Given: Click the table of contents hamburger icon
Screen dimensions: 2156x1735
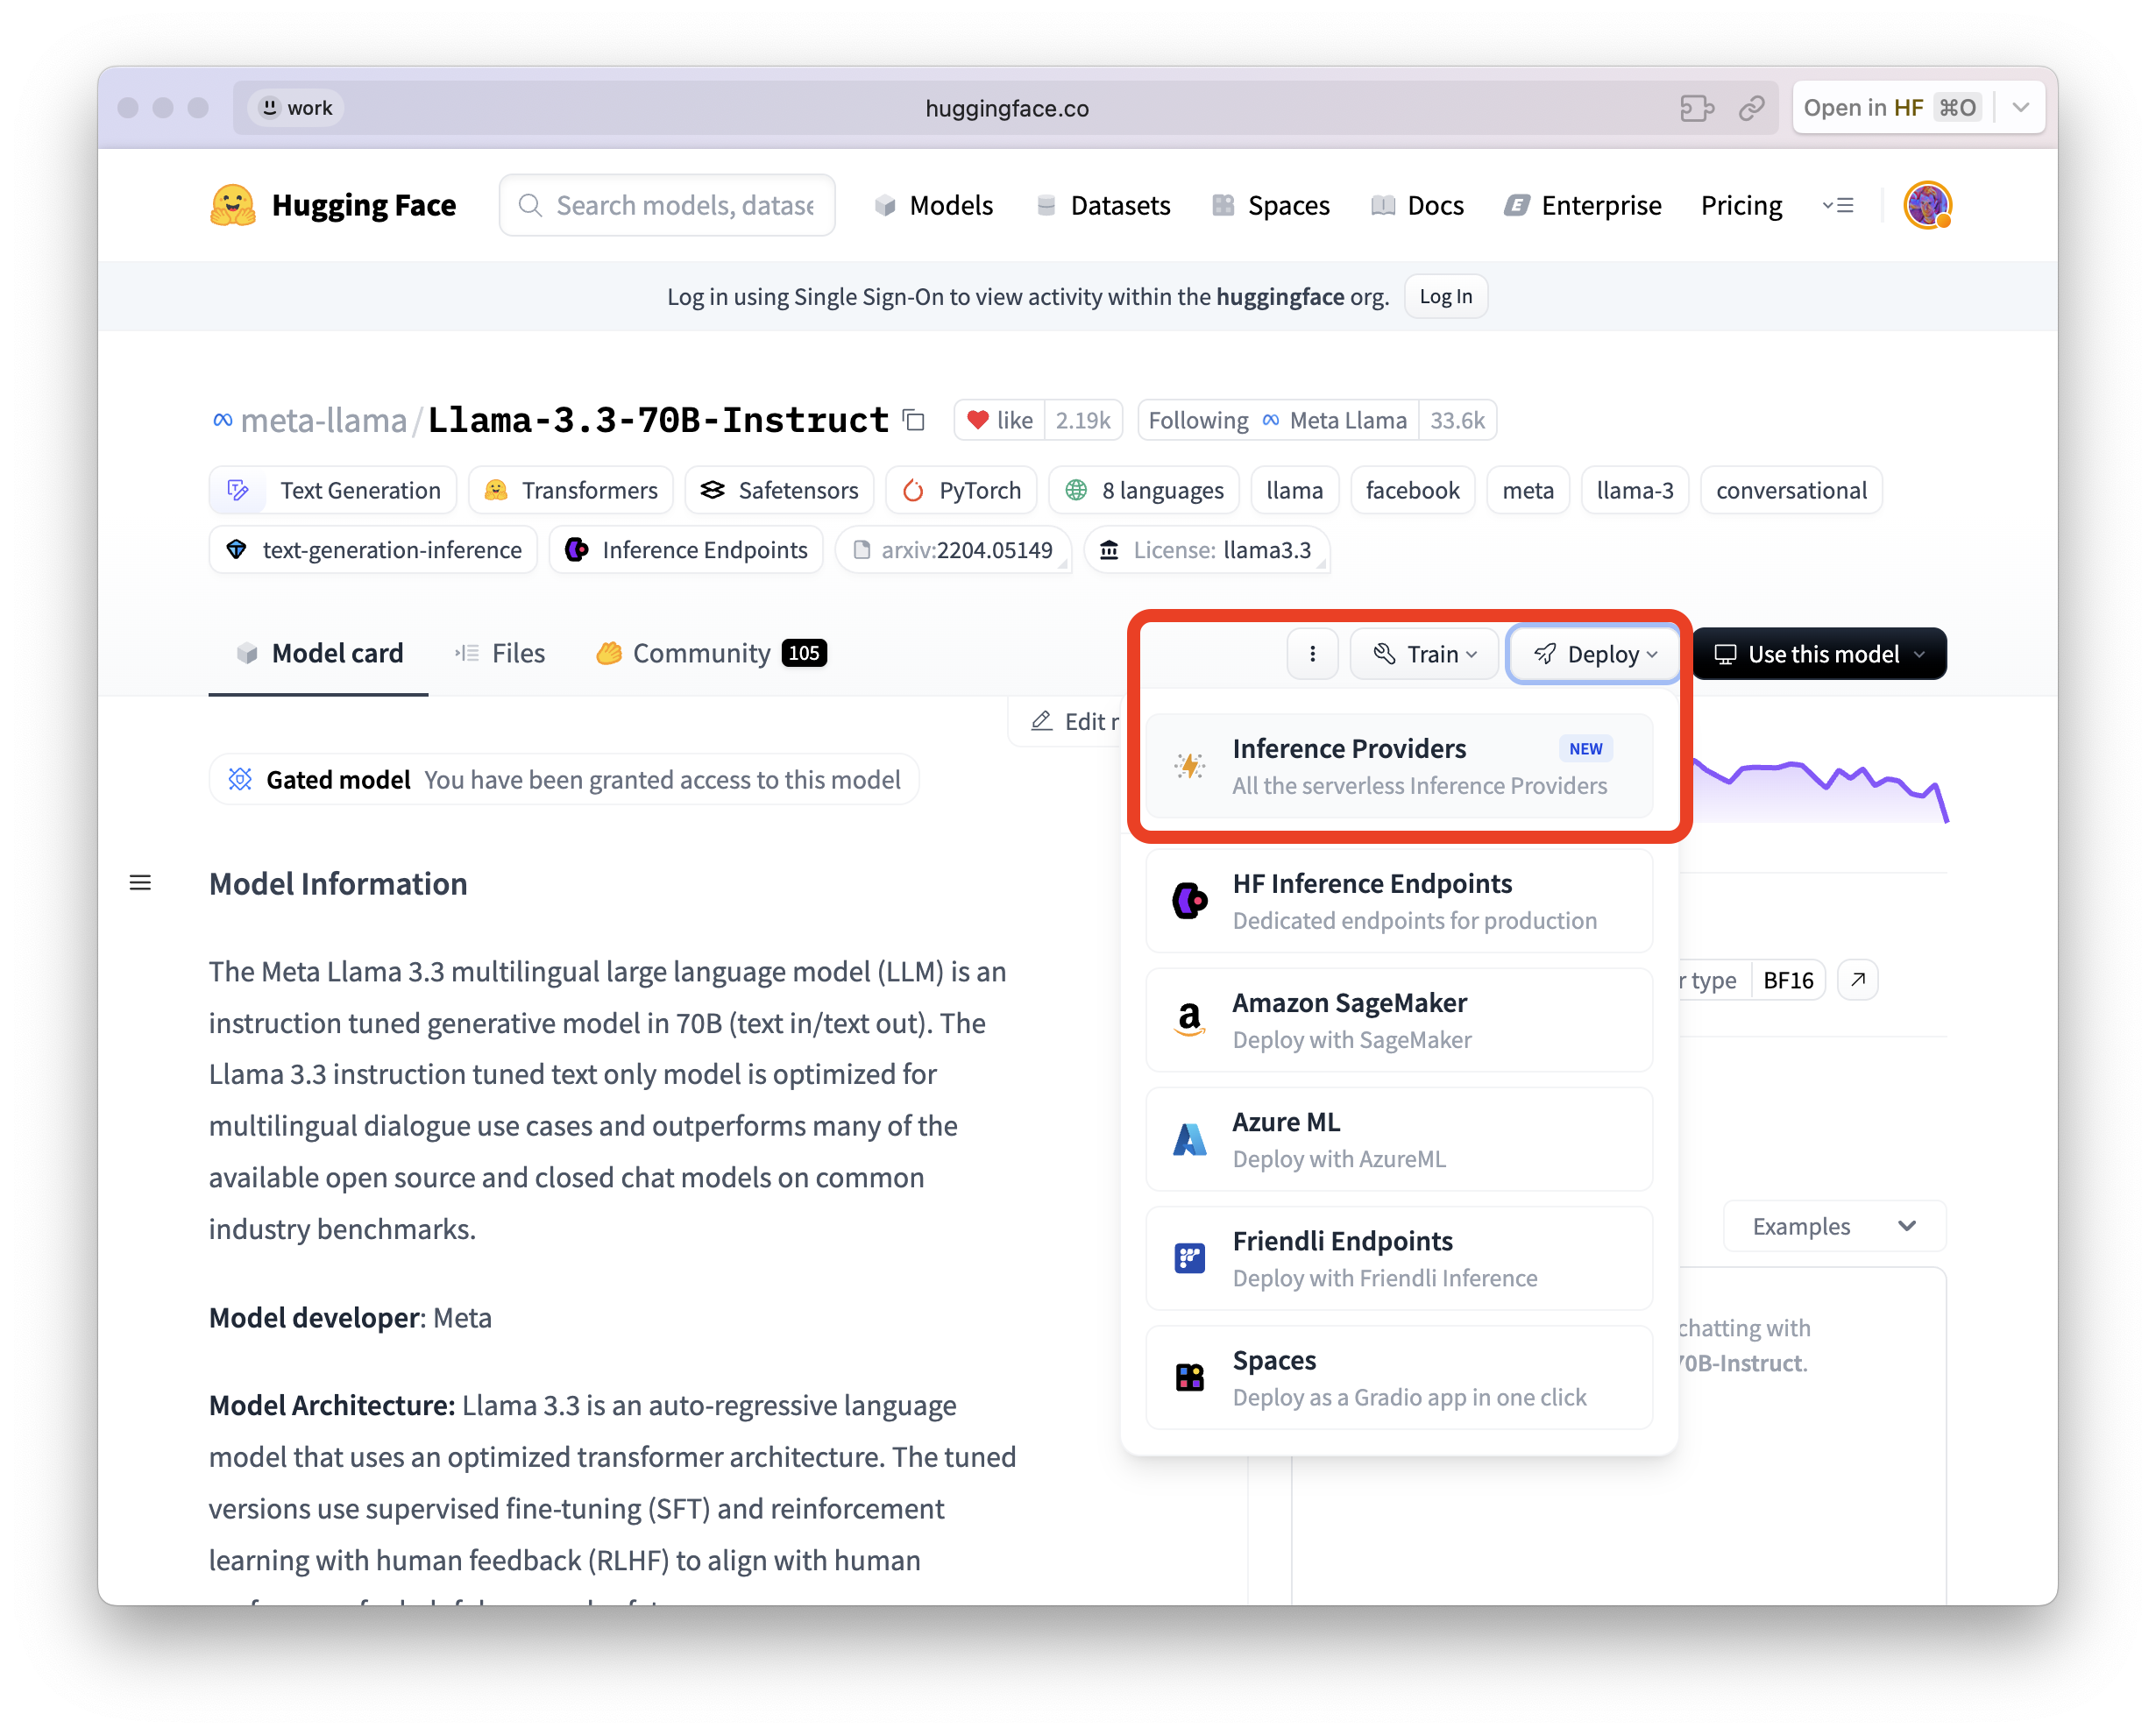Looking at the screenshot, I should (x=140, y=883).
